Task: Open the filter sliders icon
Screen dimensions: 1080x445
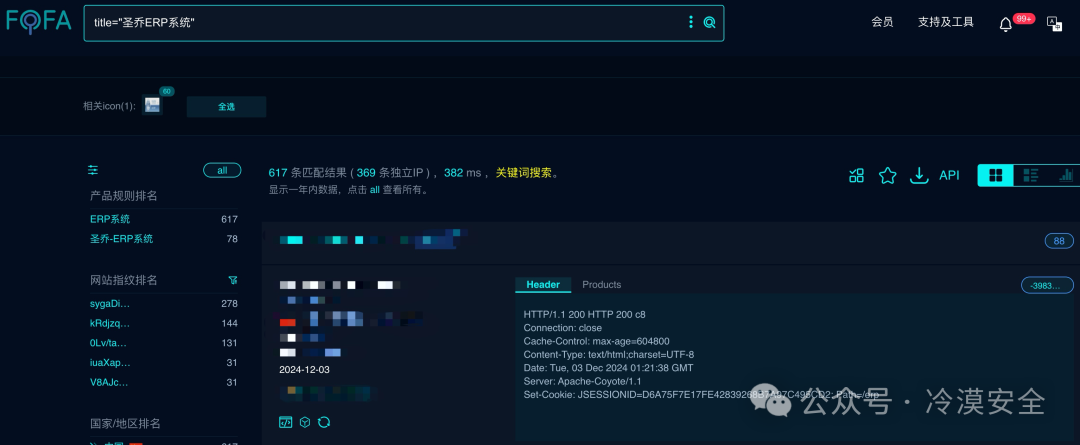Action: pos(93,170)
